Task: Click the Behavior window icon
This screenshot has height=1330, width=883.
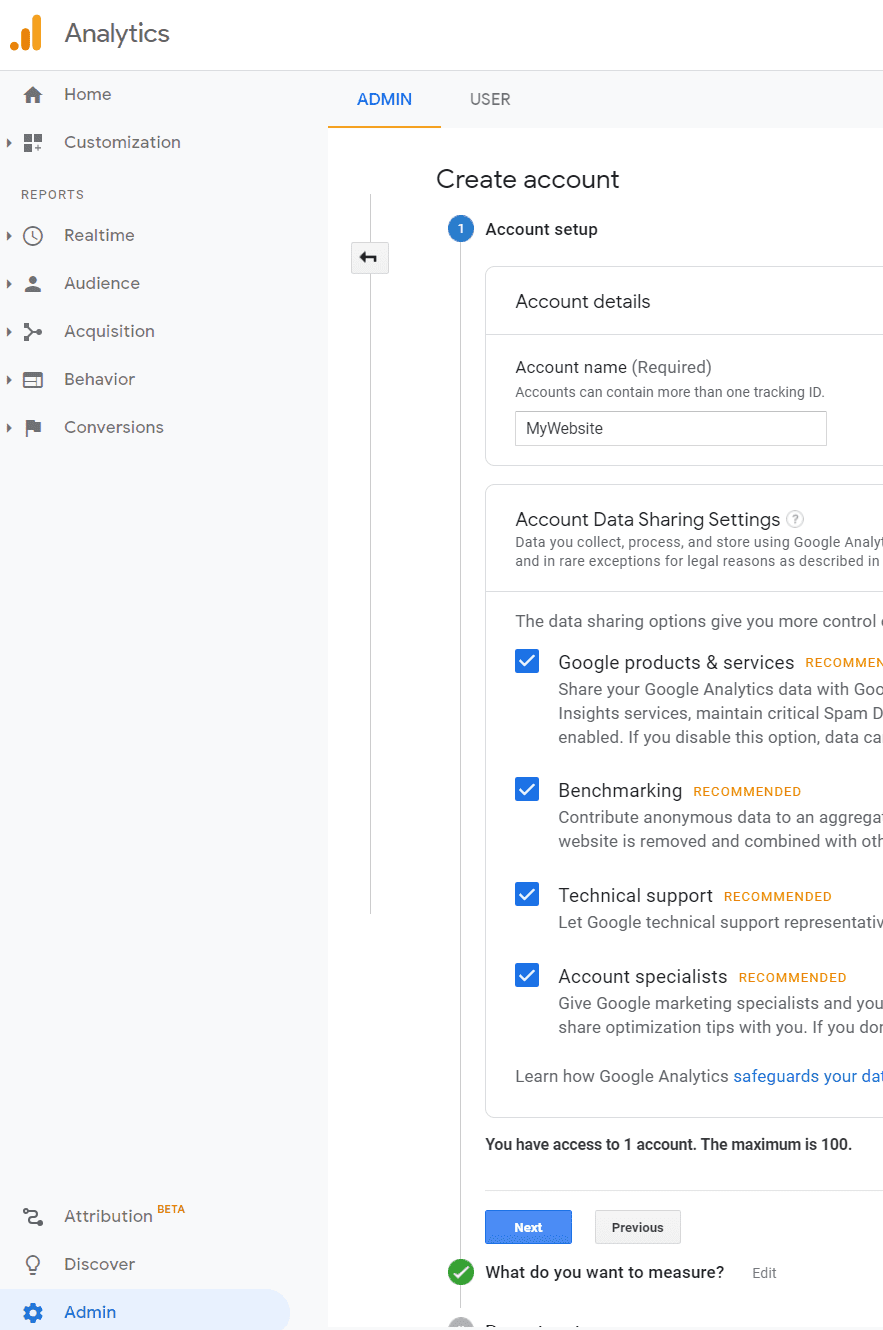Action: [x=33, y=380]
